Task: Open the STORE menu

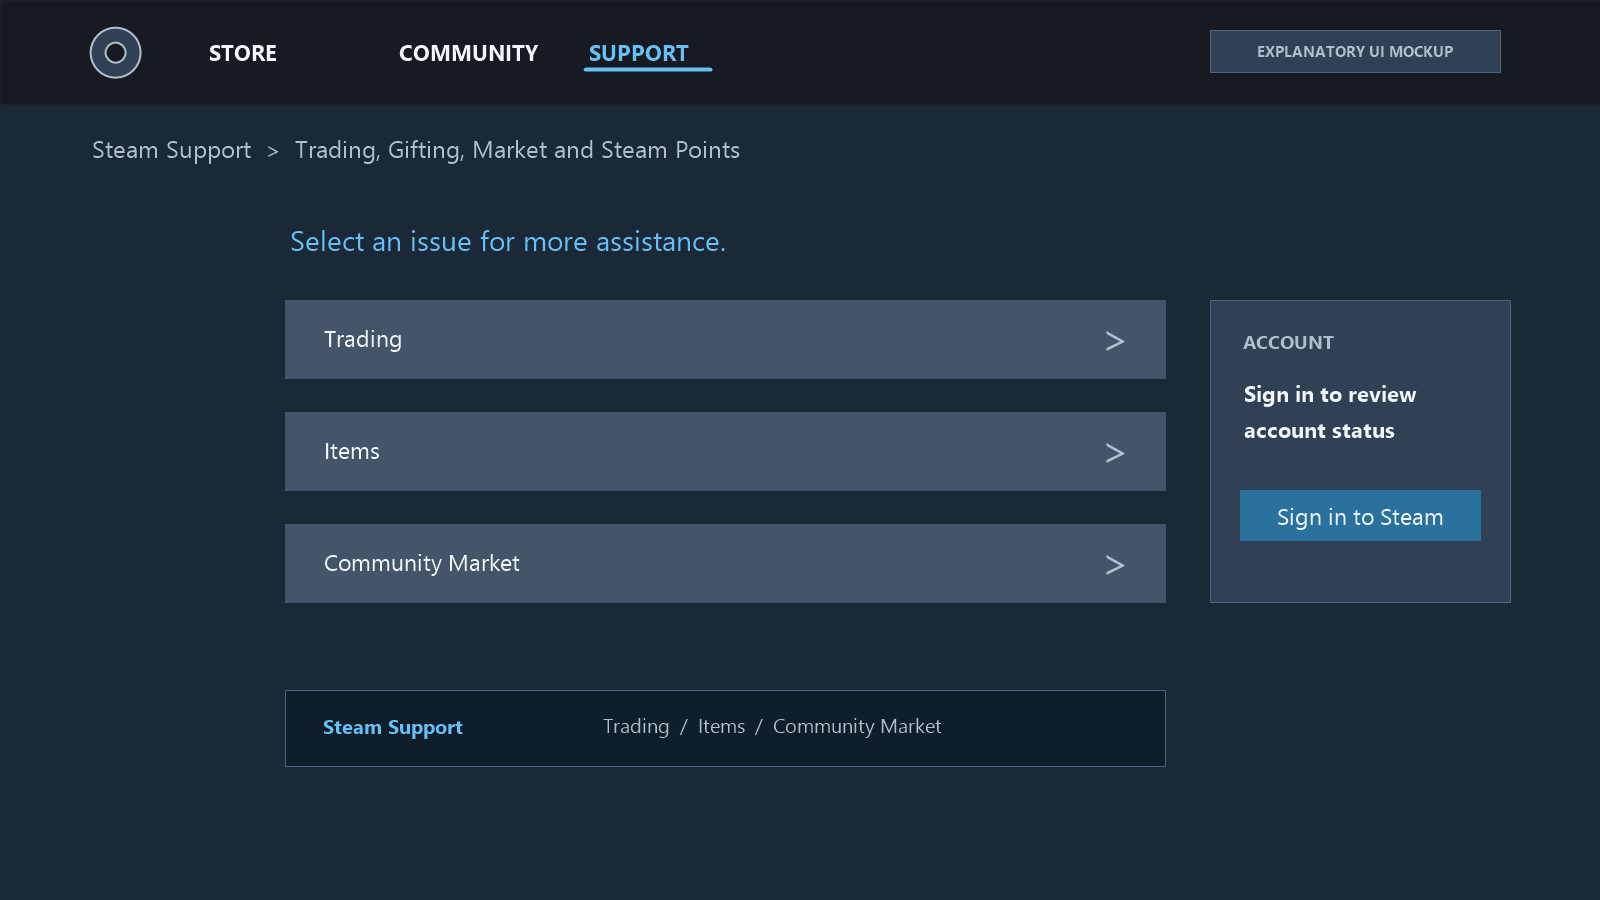Action: pyautogui.click(x=243, y=53)
